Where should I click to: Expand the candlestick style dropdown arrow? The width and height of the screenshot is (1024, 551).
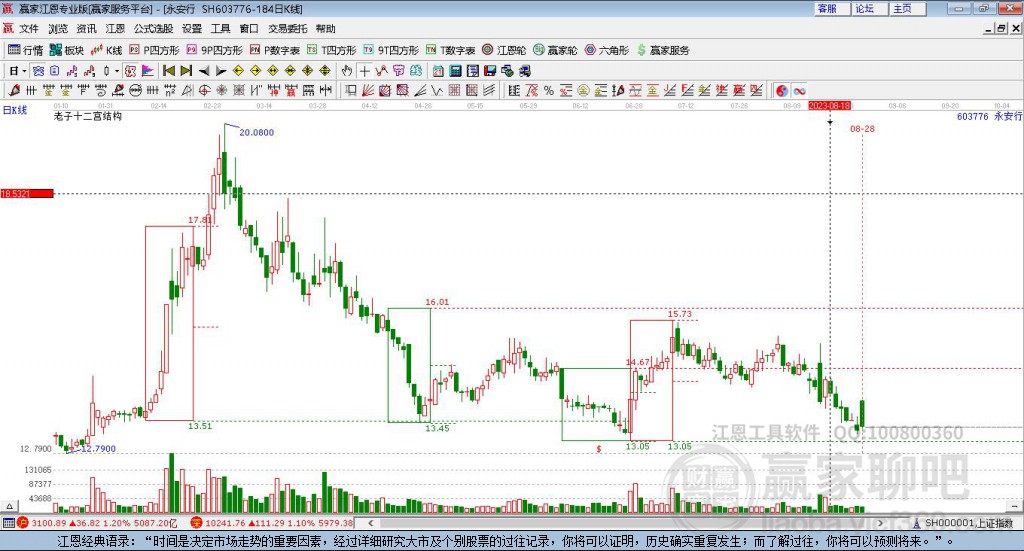(117, 71)
